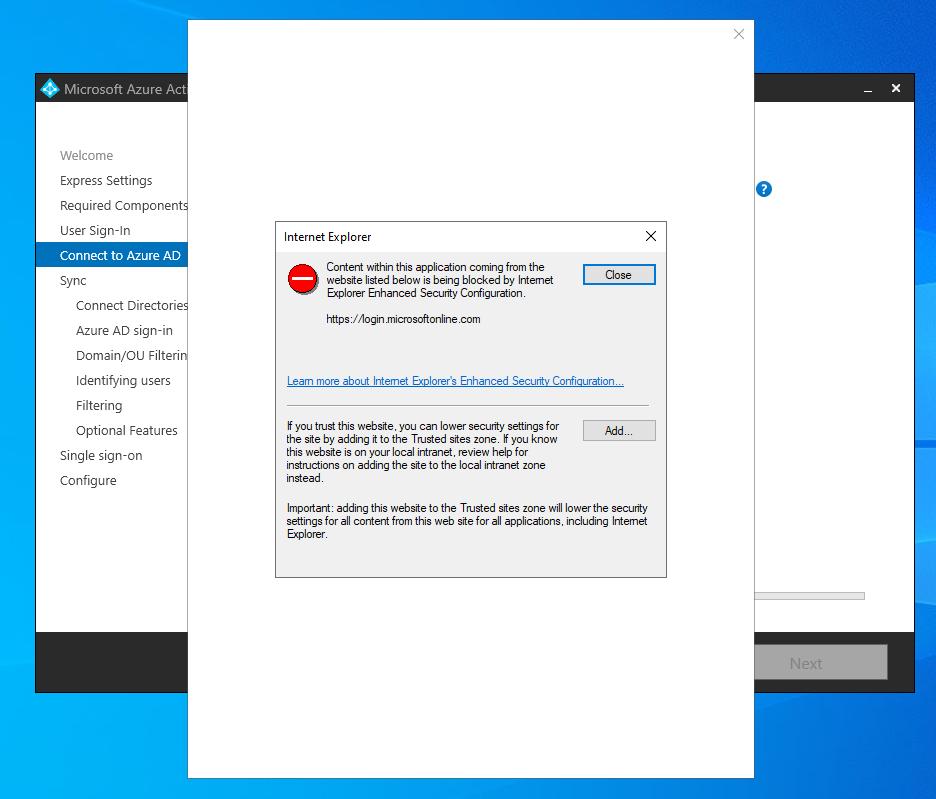Click the Internet Explorer dialog title
This screenshot has height=799, width=936.
coord(327,237)
